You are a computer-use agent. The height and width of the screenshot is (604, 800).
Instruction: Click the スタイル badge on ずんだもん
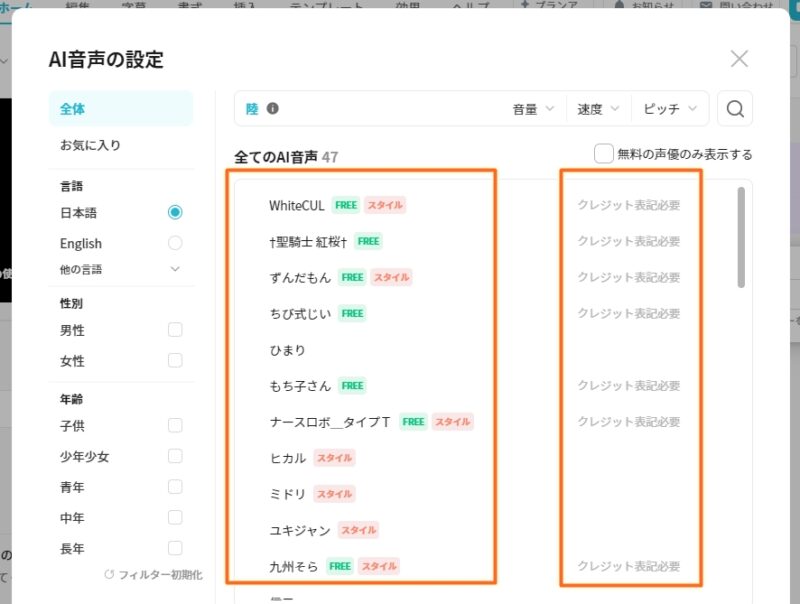tap(391, 278)
